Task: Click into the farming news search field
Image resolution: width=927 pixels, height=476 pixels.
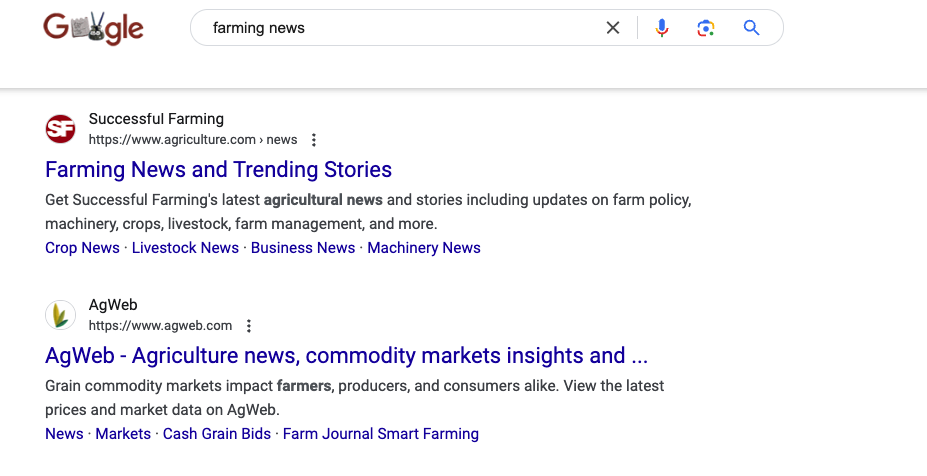Action: point(400,28)
